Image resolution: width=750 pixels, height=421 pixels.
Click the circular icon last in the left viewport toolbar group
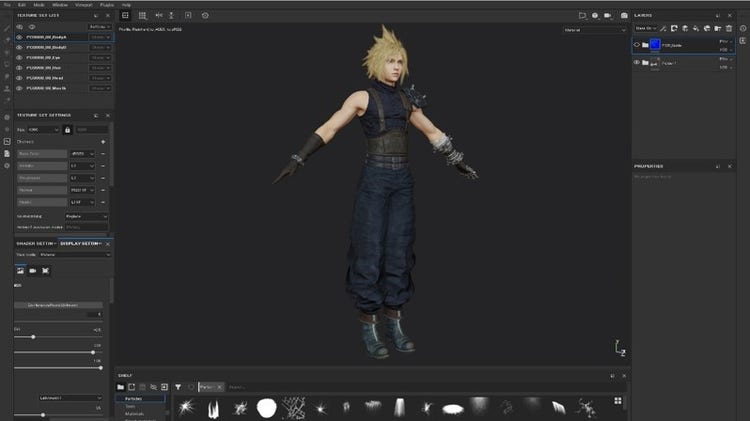click(x=205, y=15)
